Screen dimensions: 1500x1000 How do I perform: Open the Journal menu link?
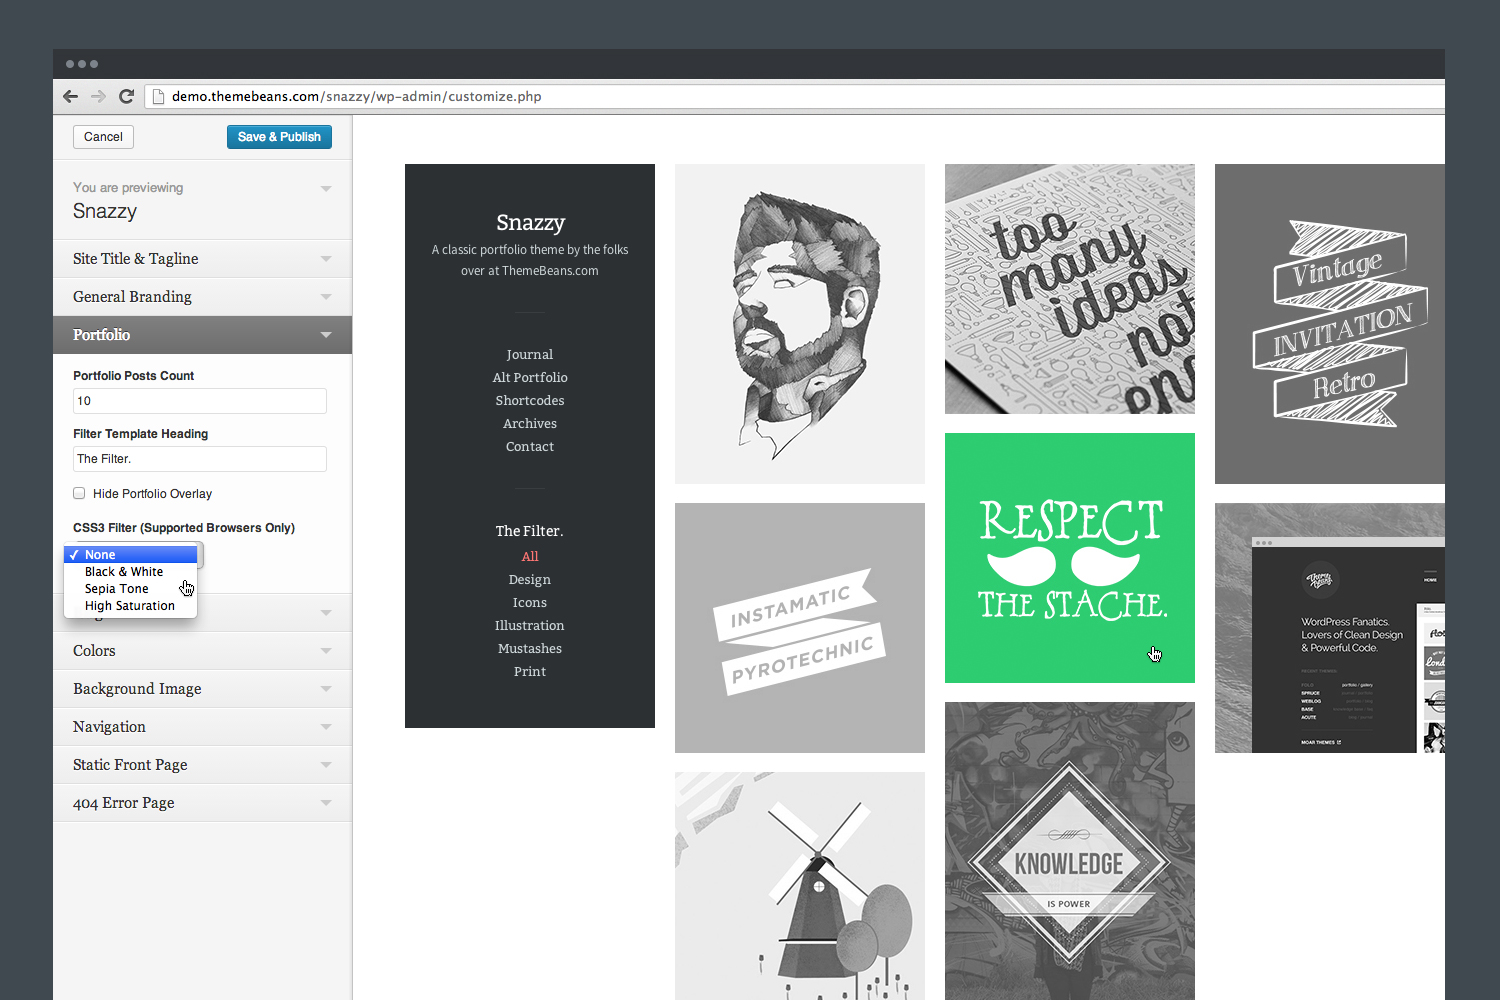click(x=529, y=355)
